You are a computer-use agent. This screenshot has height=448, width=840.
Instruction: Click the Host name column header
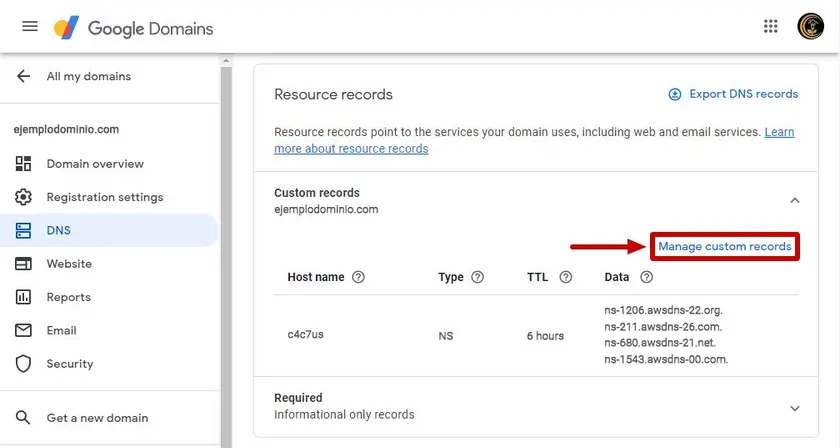coord(316,277)
